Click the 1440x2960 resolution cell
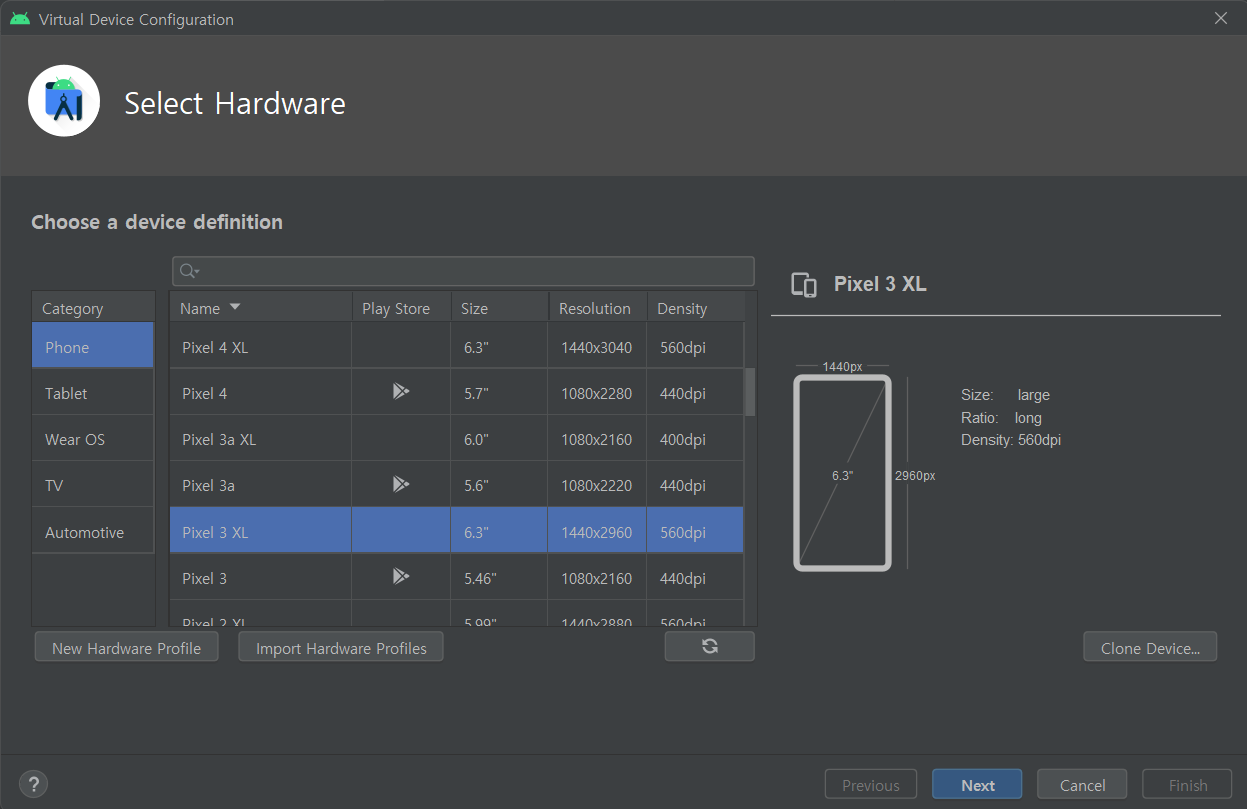Screen dimensions: 1247x809 (597, 532)
